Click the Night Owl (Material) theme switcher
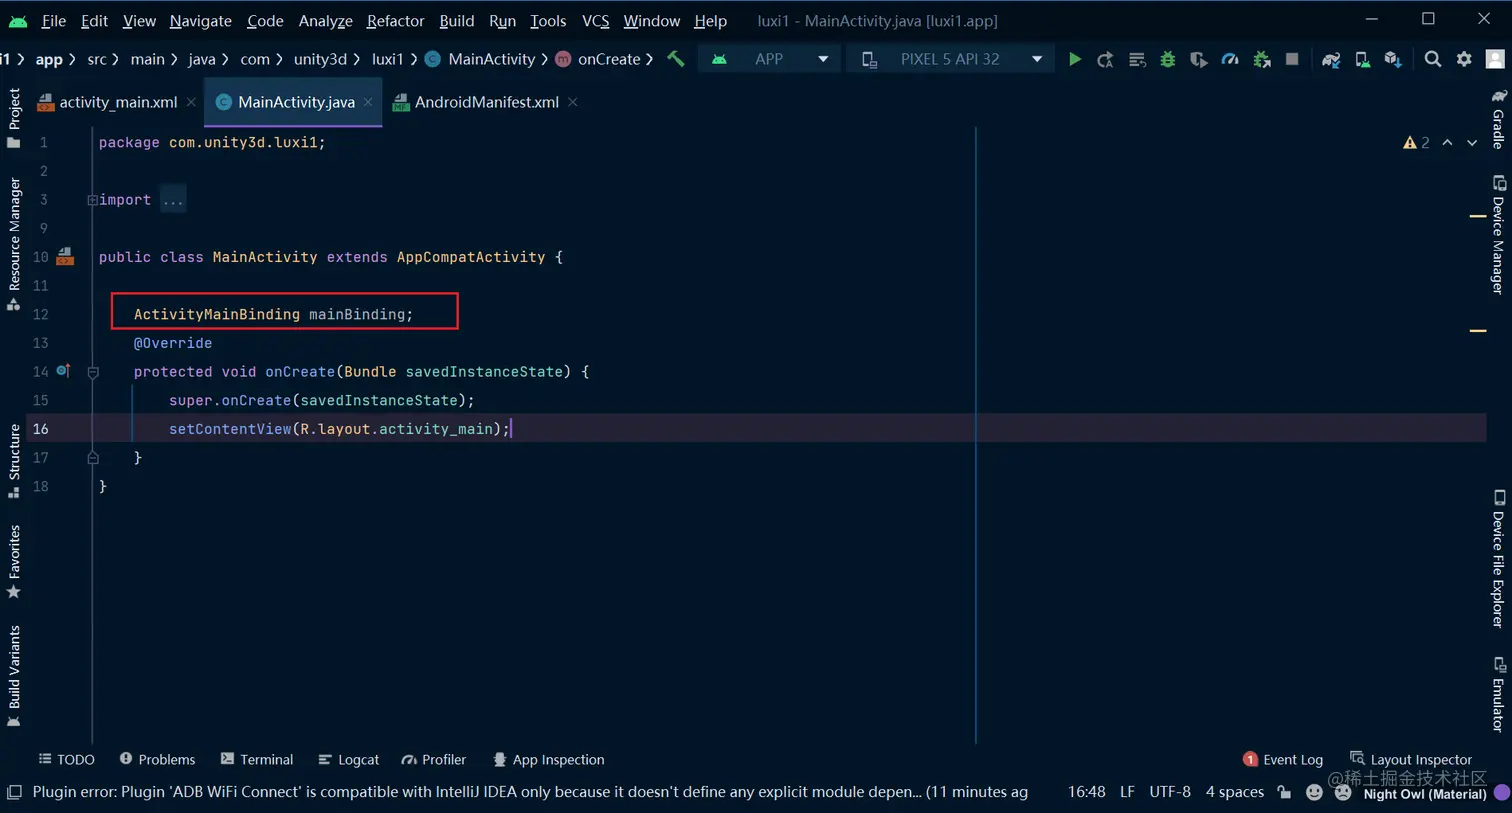Screen dimensions: 1512x813 point(1425,794)
